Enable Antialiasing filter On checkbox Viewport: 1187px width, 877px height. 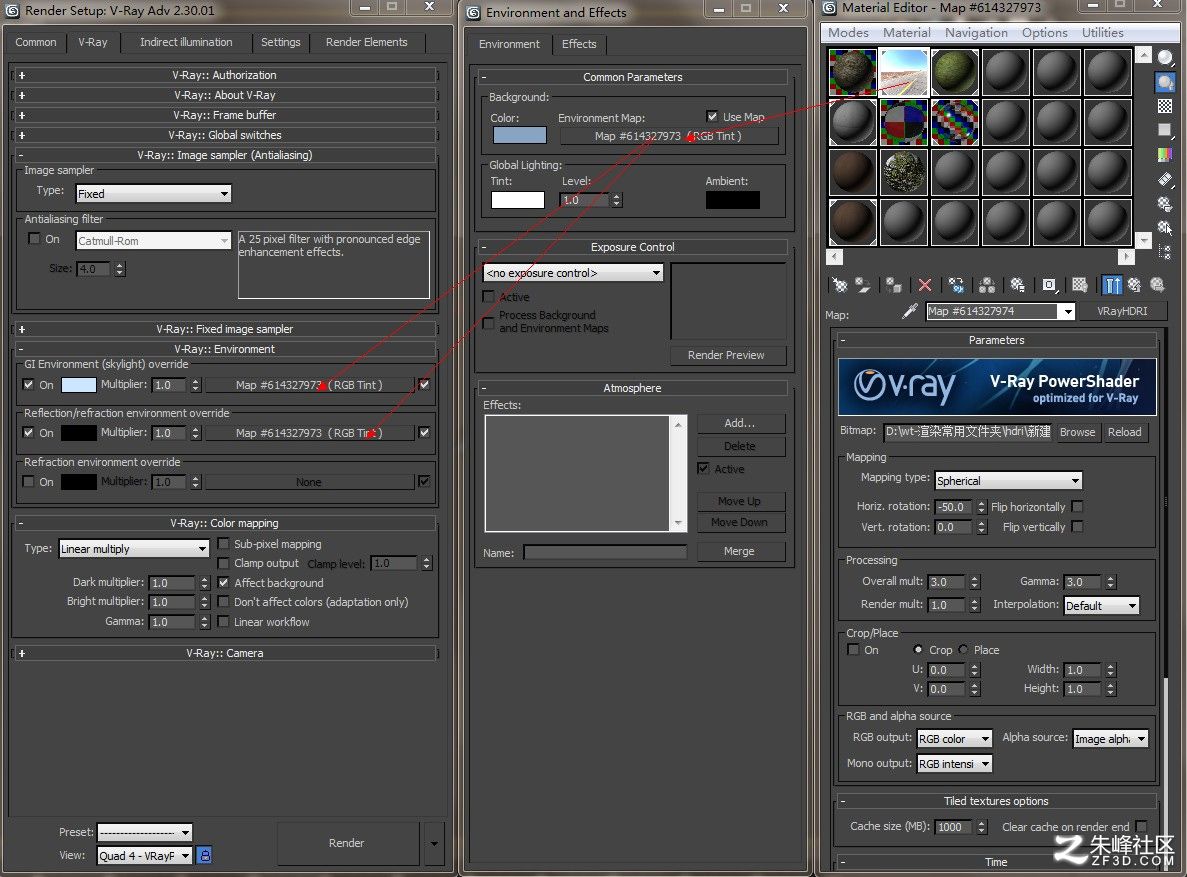[34, 239]
